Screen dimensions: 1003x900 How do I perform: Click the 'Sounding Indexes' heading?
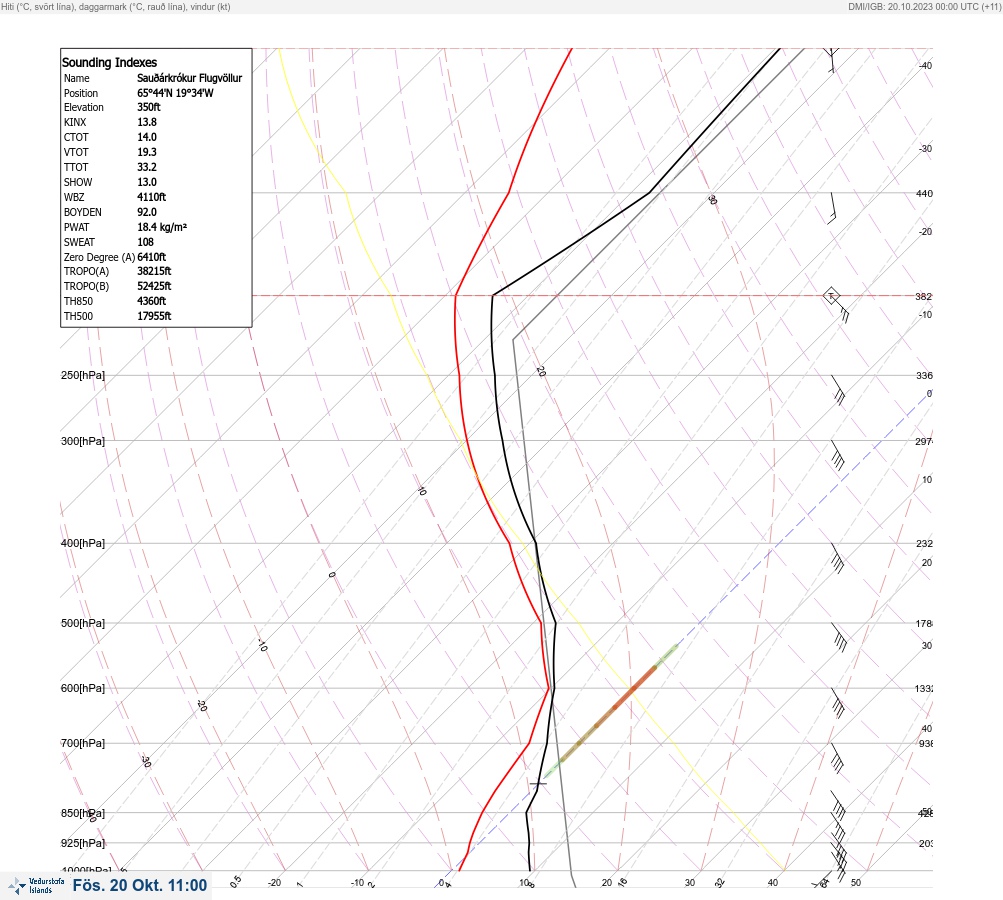click(109, 63)
